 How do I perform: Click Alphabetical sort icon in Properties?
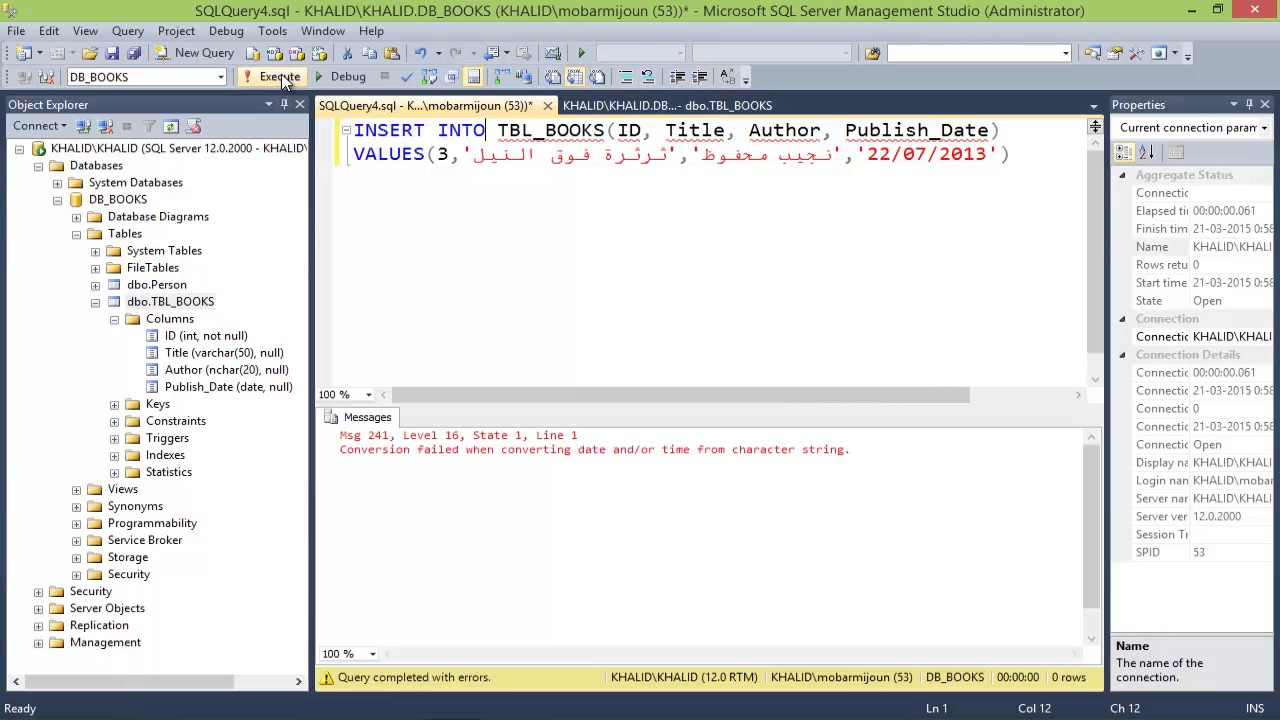[x=1146, y=152]
